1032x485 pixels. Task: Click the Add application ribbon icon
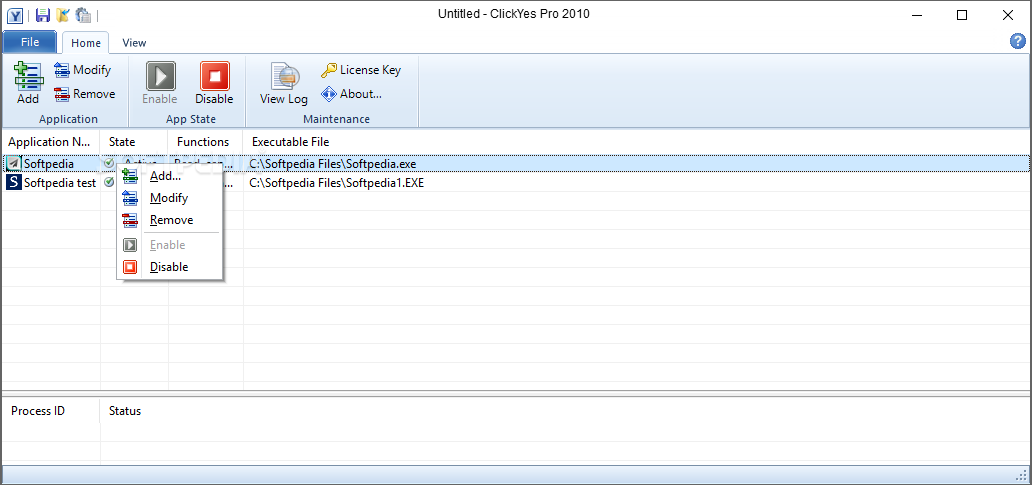28,83
